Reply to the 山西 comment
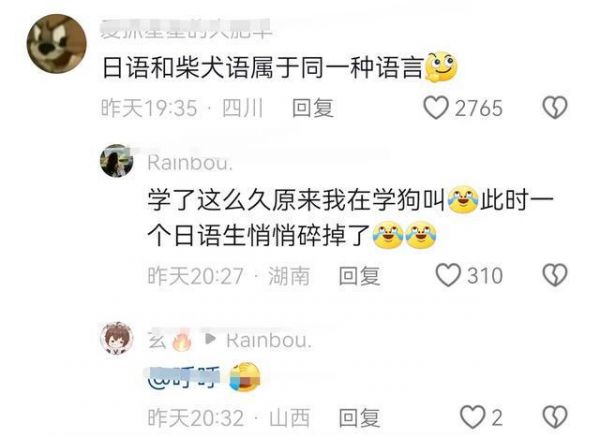600x437 pixels. (359, 417)
